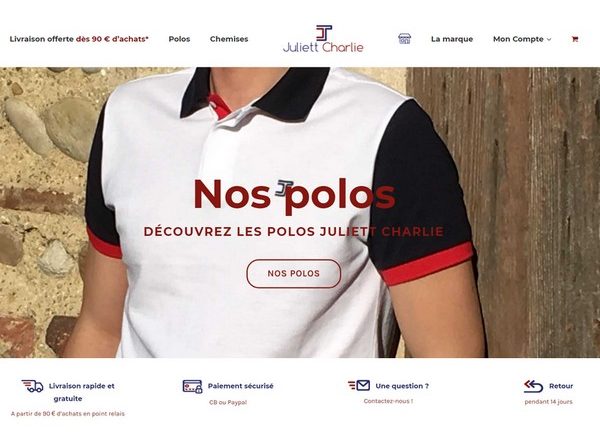Screen dimensions: 600x441
Task: Click the Juliett Charlie logo
Action: 323,39
